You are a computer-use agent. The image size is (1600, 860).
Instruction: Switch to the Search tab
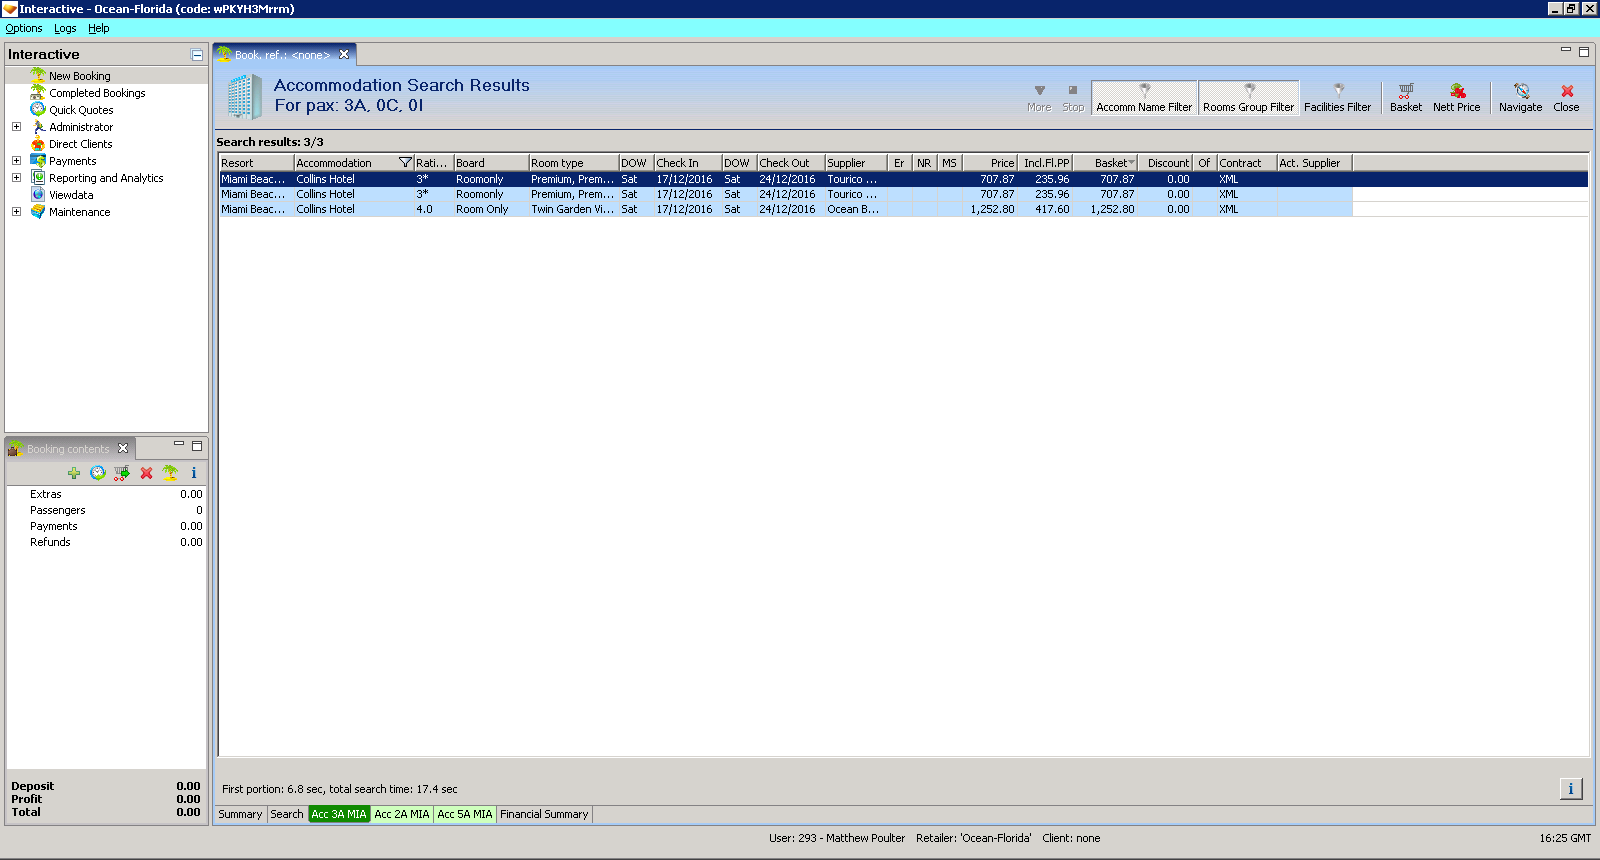287,814
